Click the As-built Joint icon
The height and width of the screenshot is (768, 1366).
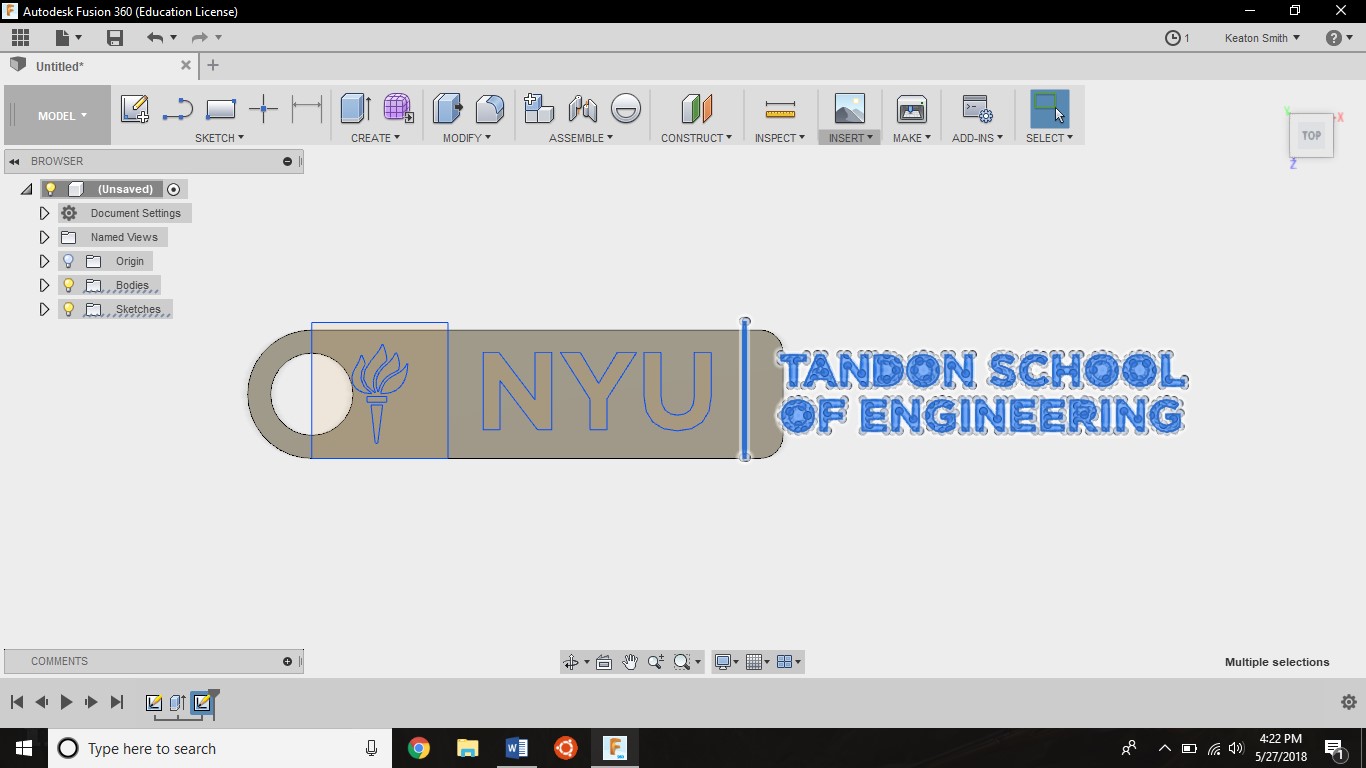pos(626,109)
